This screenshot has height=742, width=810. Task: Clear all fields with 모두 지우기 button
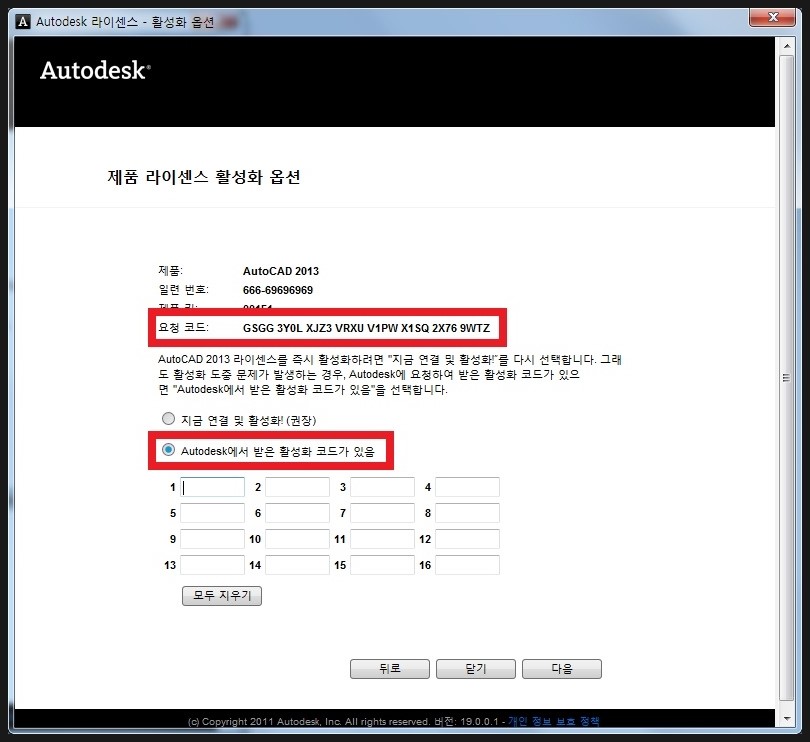[222, 596]
